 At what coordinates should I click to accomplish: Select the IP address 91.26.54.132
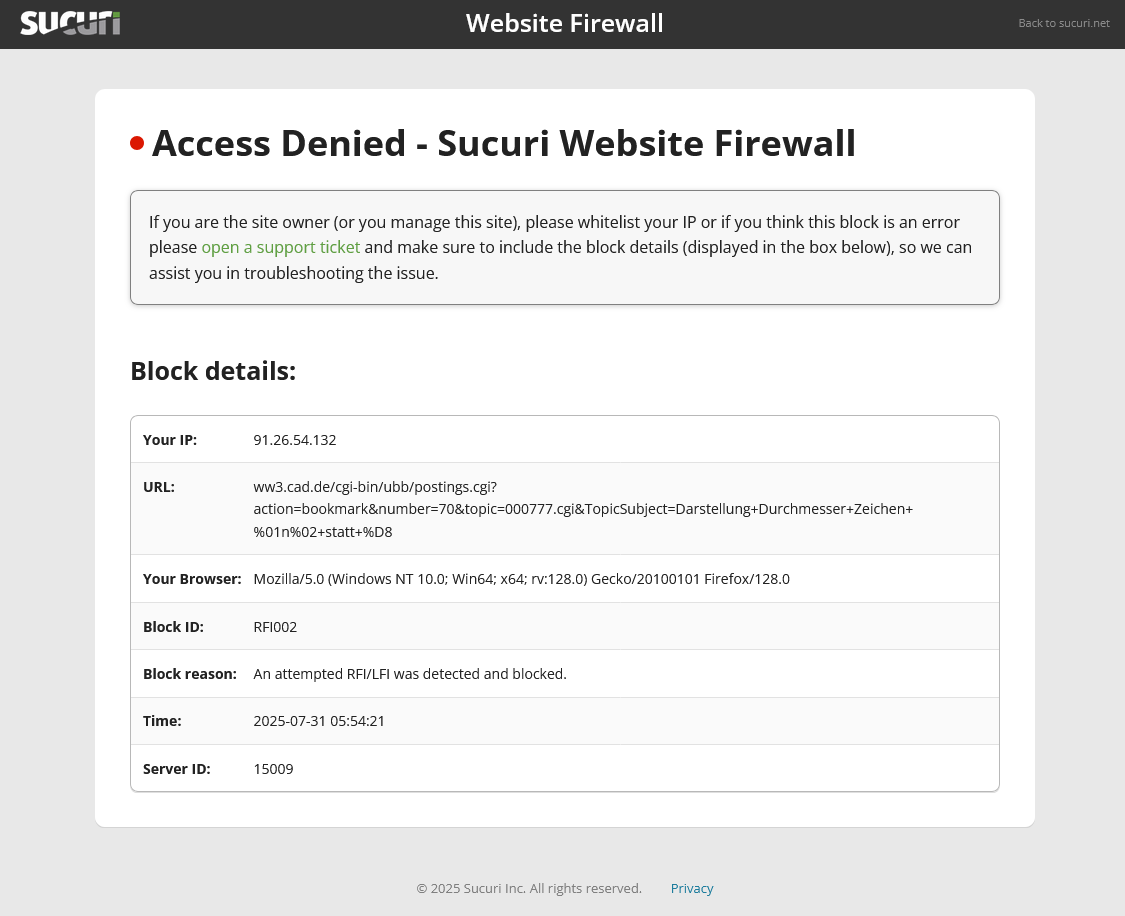[295, 440]
